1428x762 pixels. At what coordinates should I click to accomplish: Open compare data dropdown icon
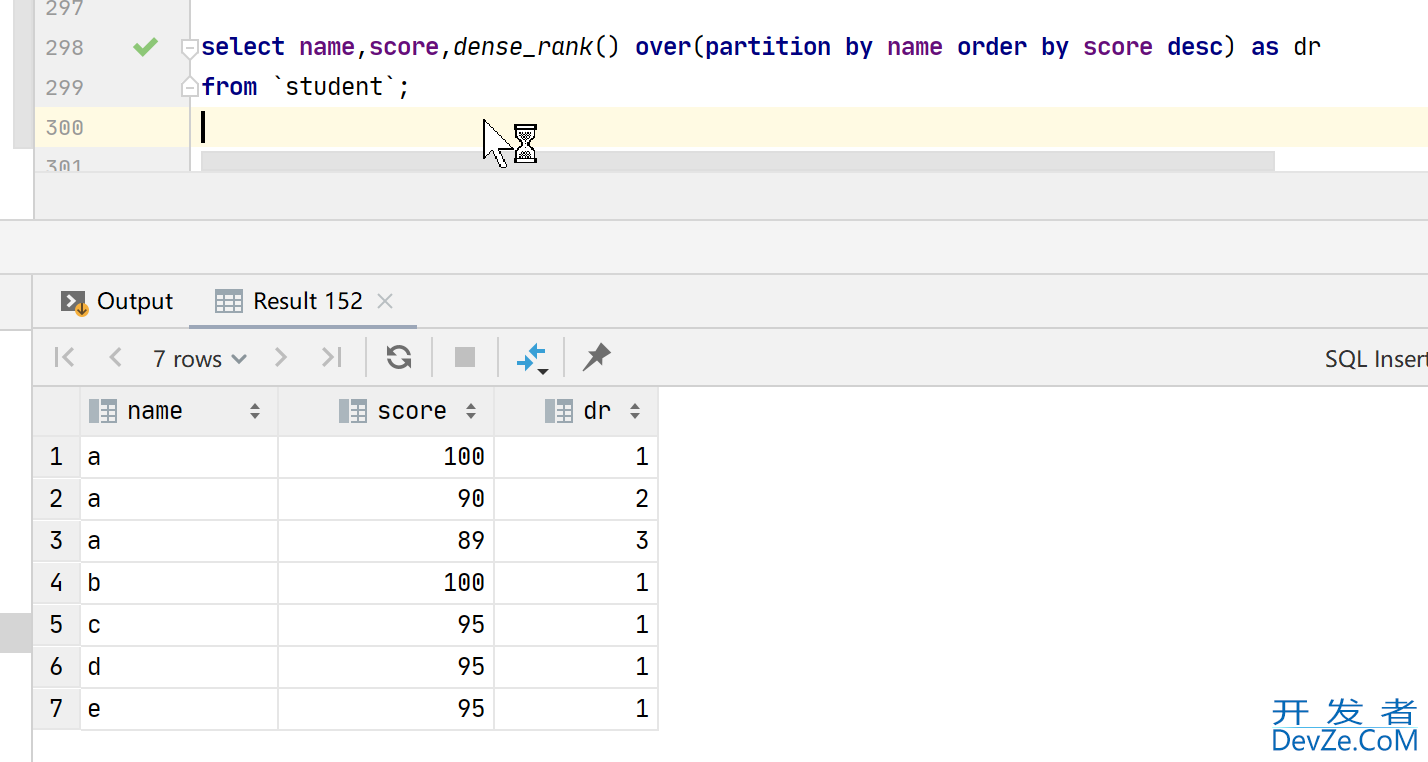pyautogui.click(x=532, y=358)
